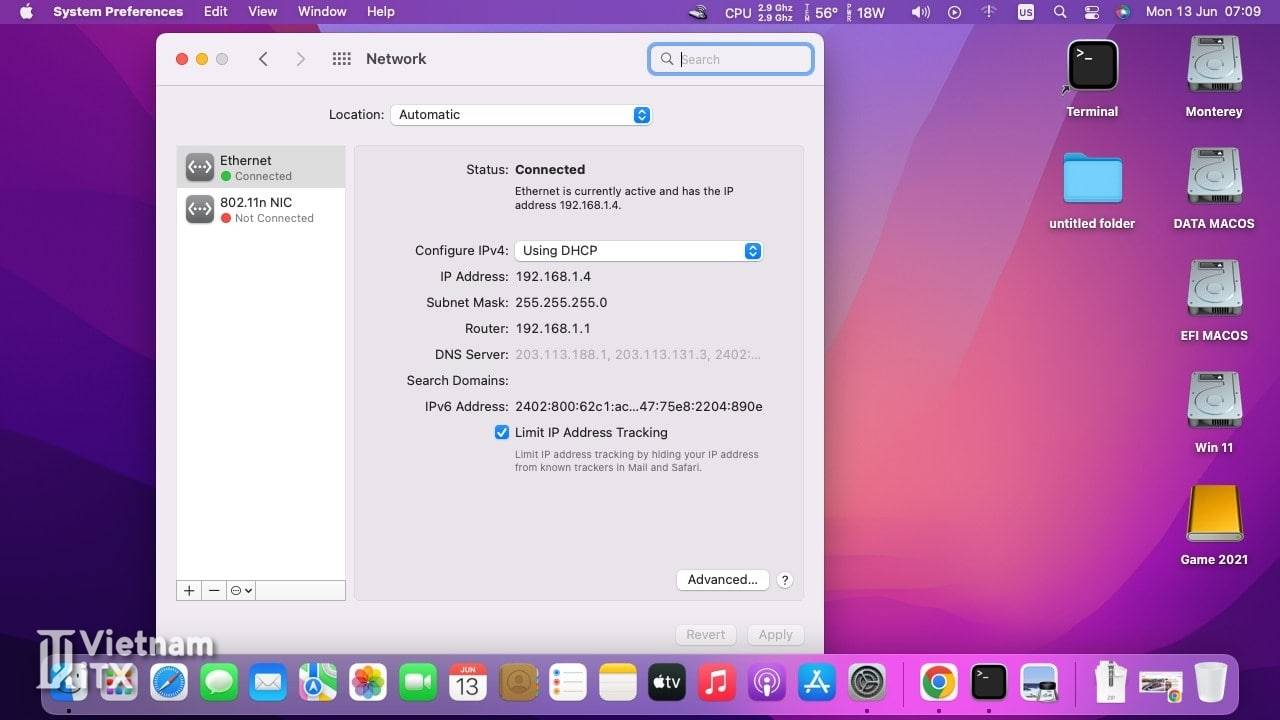The height and width of the screenshot is (720, 1280).
Task: Open the Location dropdown set to Automatic
Action: [x=520, y=115]
